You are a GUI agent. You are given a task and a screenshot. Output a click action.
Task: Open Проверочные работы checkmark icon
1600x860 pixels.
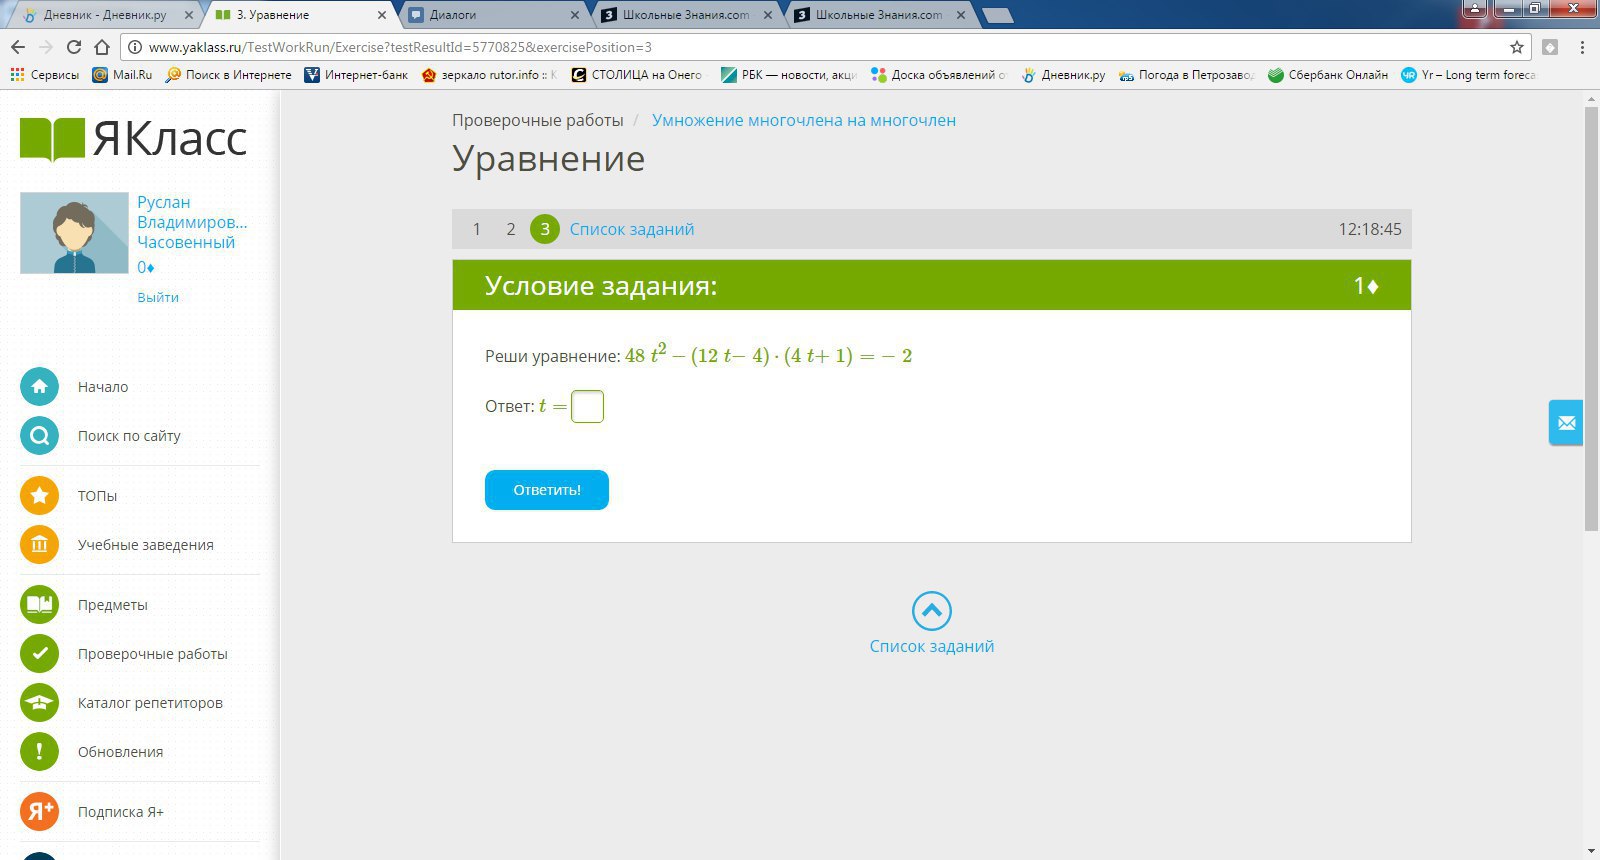[39, 654]
